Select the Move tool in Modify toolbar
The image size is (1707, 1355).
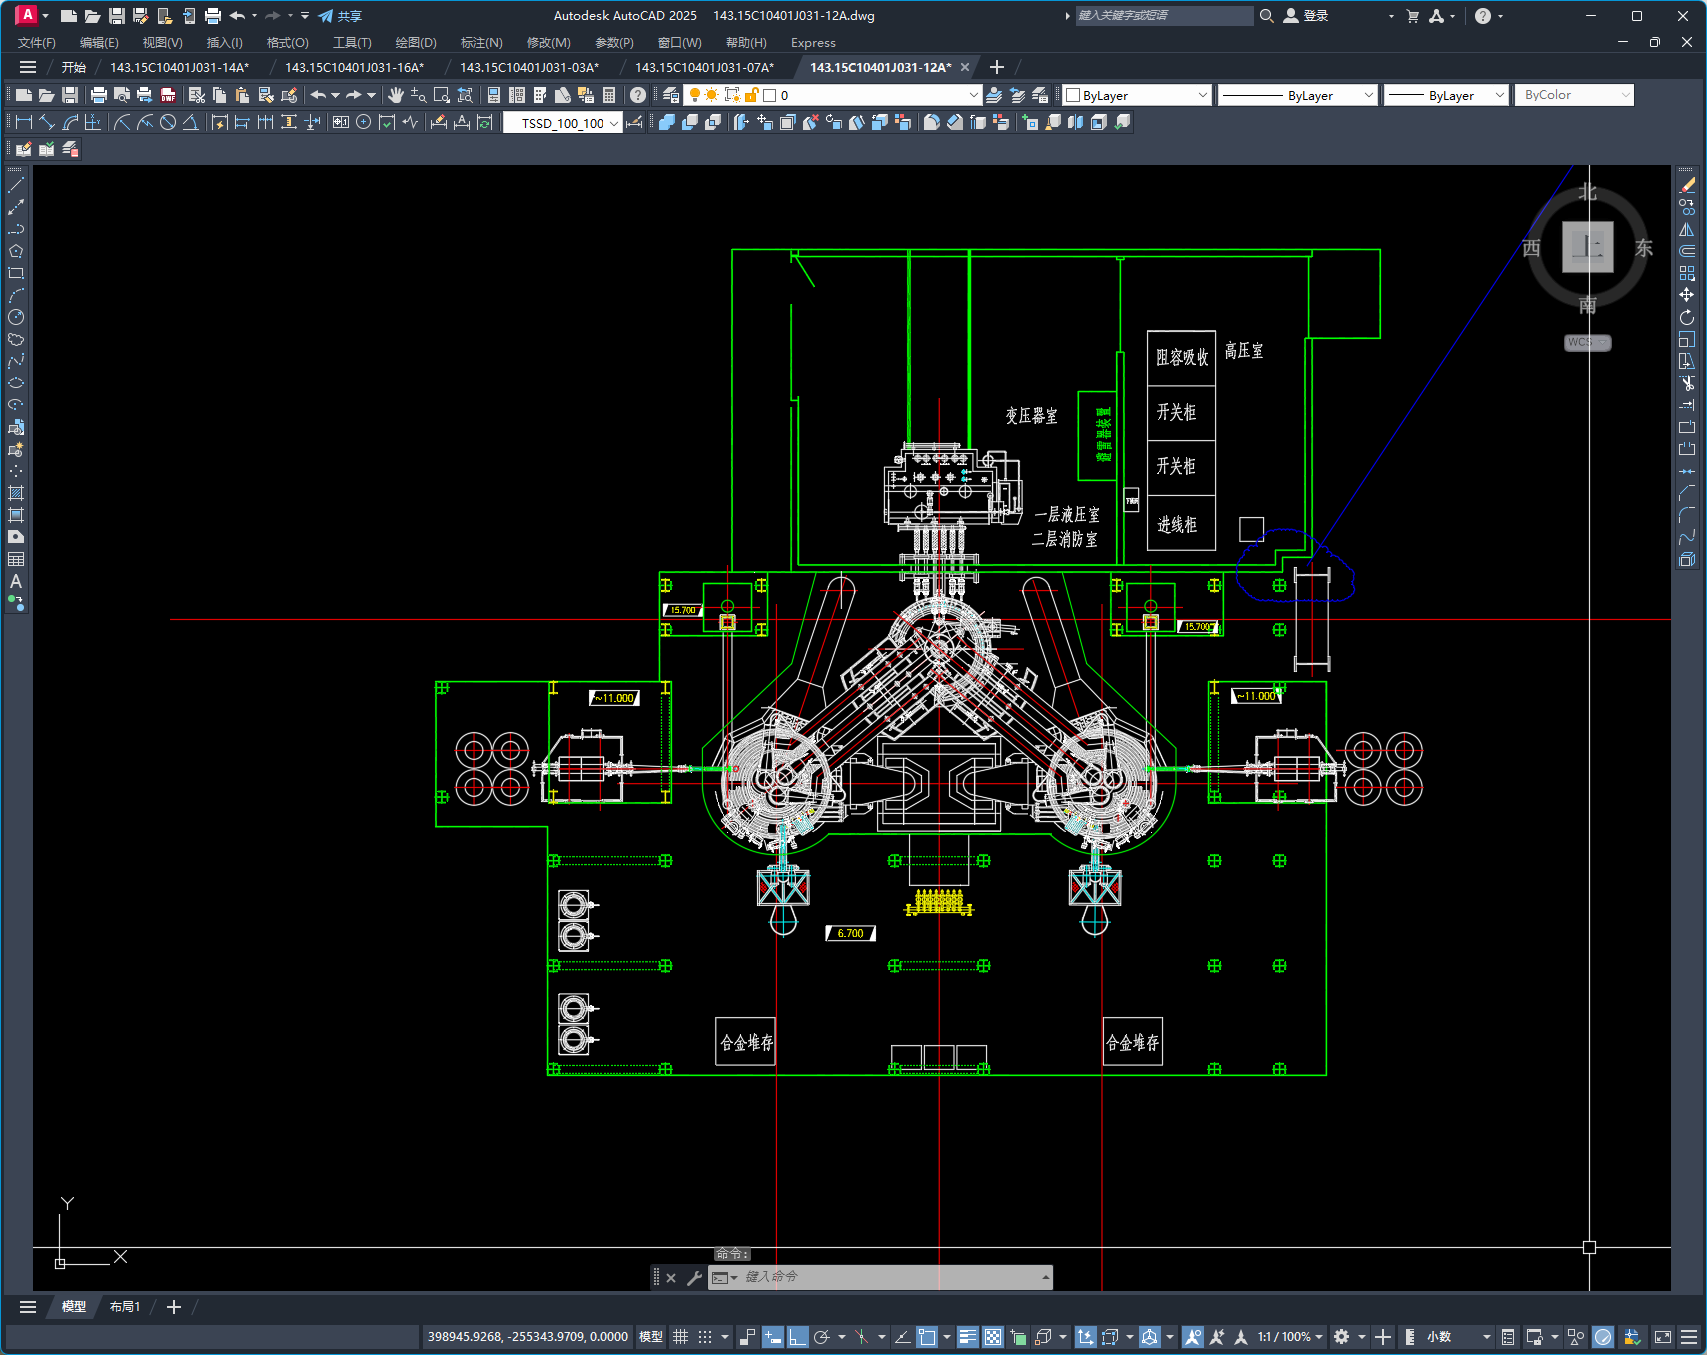point(1687,295)
